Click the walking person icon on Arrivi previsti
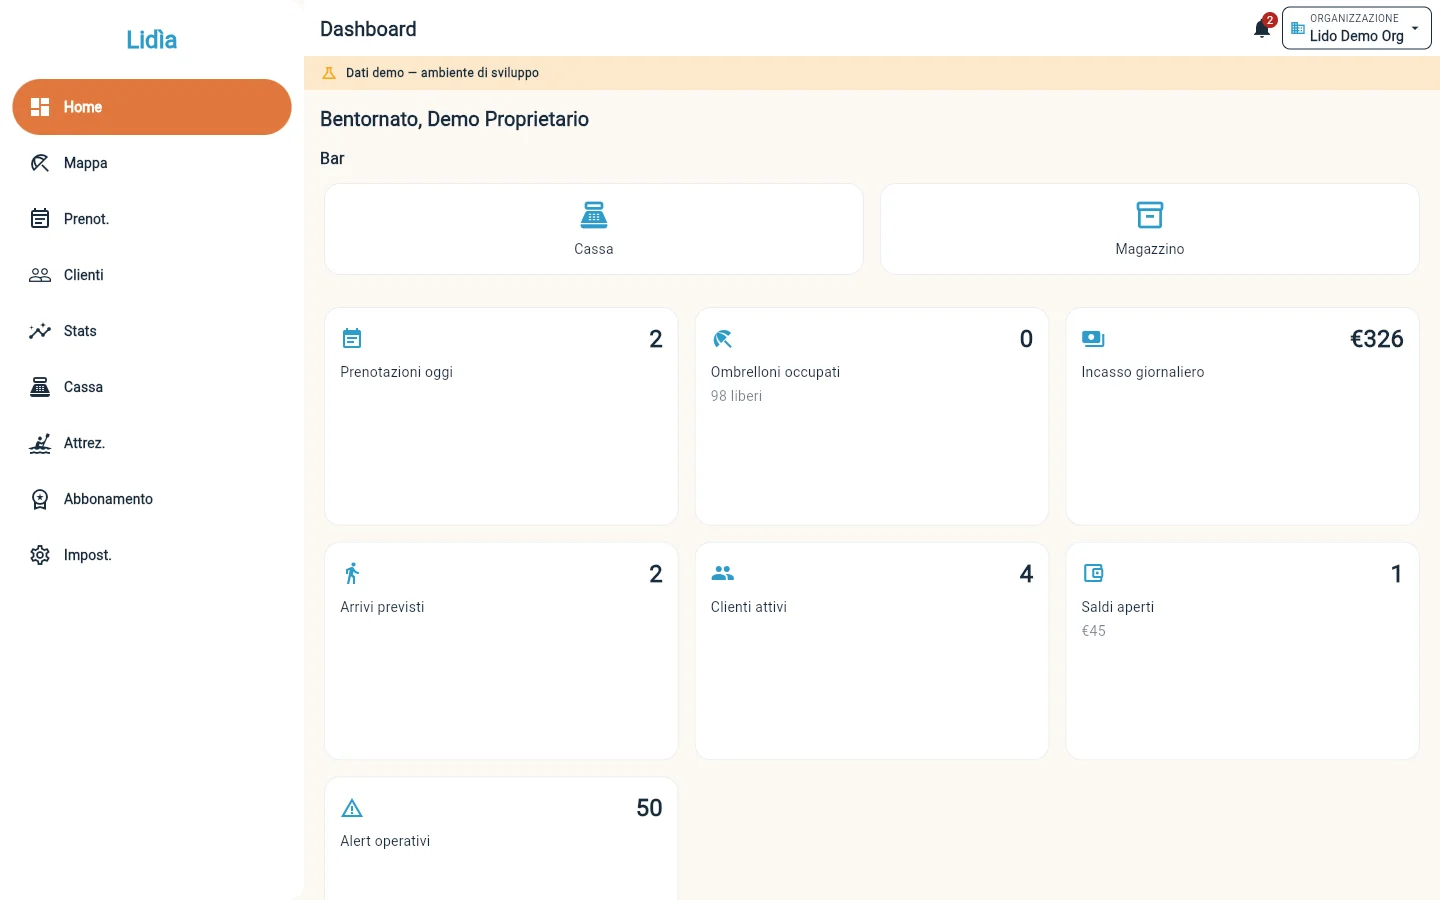This screenshot has width=1440, height=900. [352, 574]
